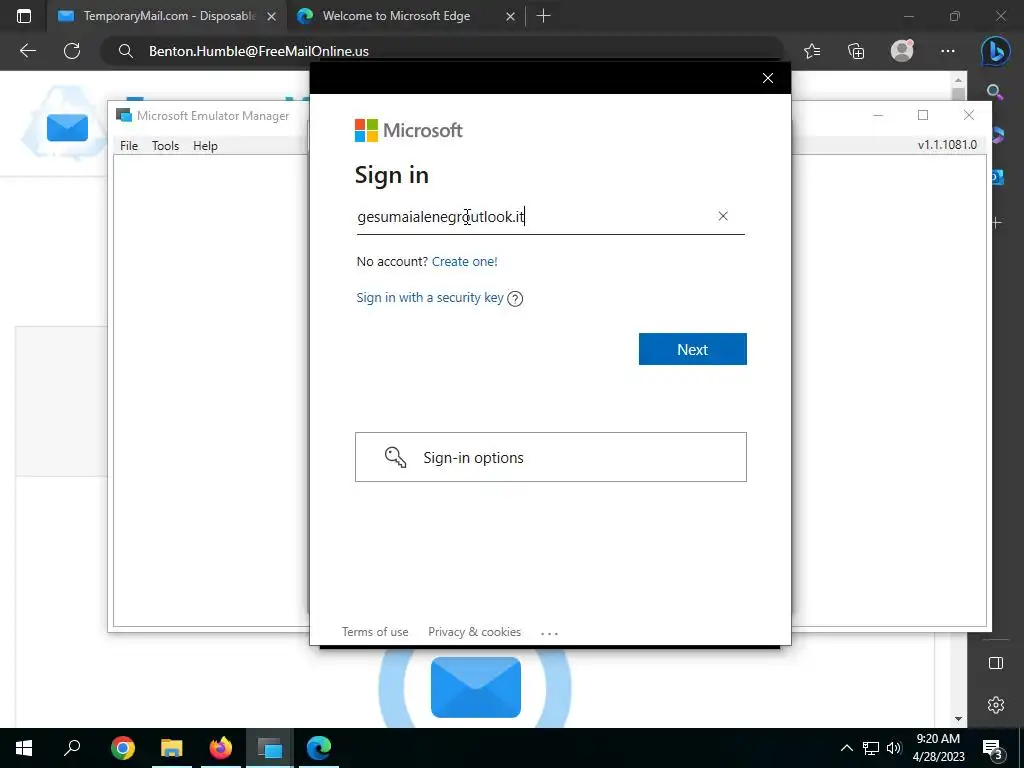Choose Sign in with a security key
Screen dimensions: 1024x768
pos(430,298)
